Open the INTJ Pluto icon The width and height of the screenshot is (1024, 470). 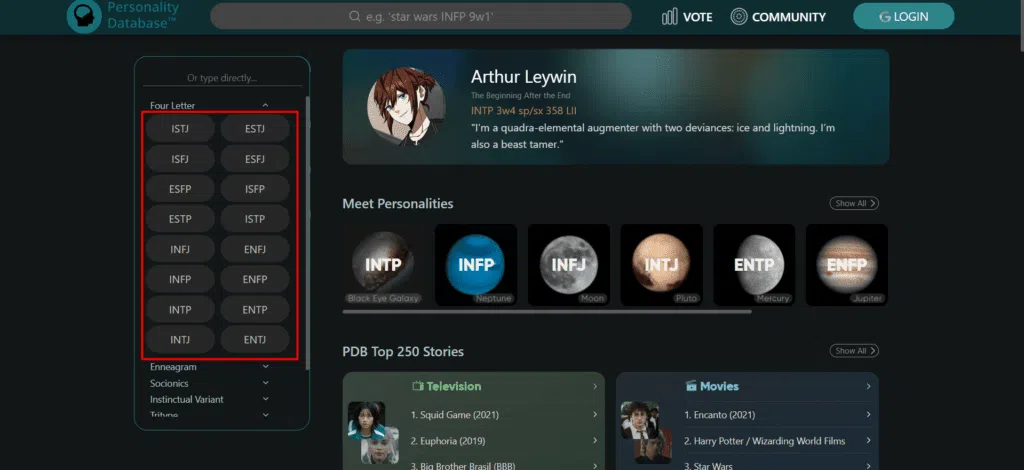tap(661, 263)
